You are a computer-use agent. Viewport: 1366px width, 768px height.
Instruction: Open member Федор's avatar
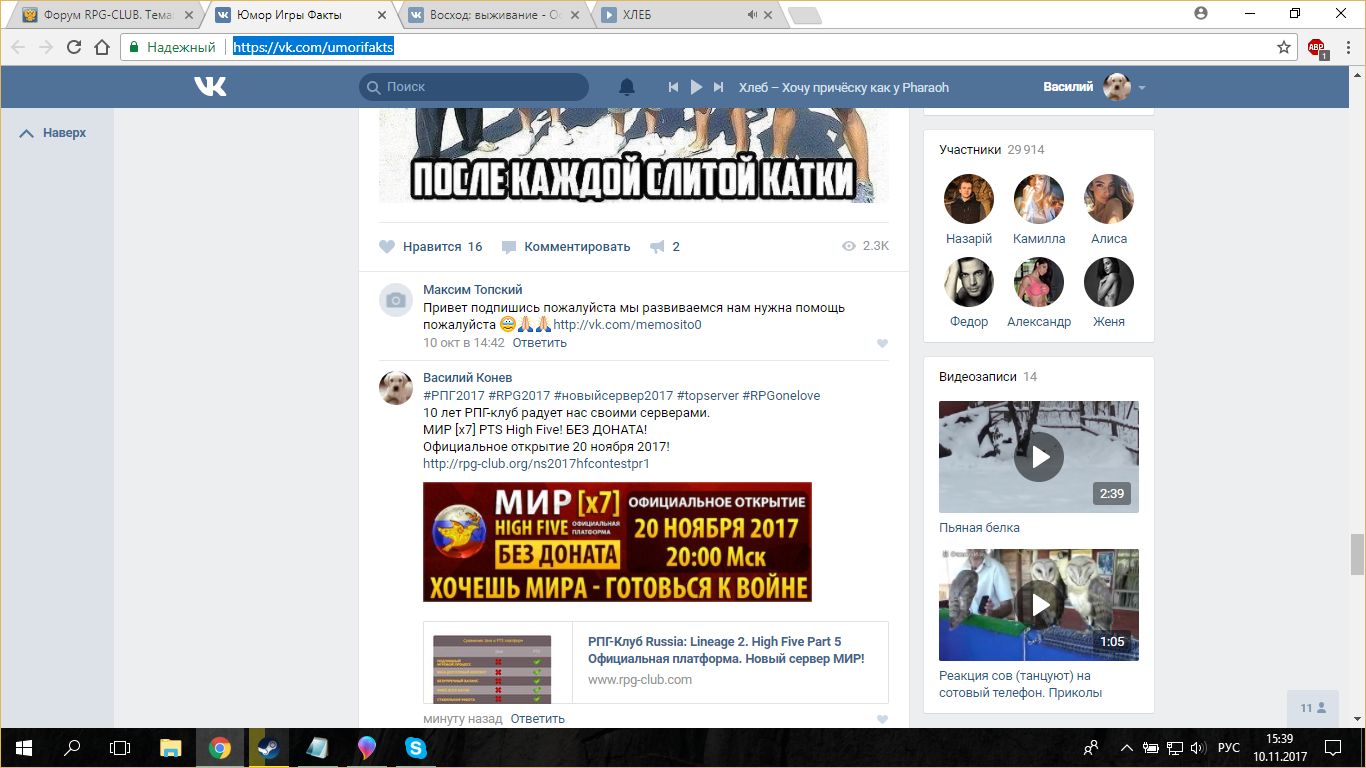969,282
